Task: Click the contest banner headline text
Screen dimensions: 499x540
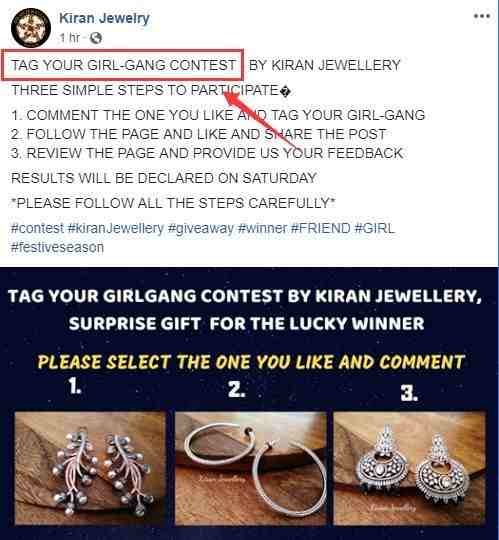Action: tap(245, 309)
